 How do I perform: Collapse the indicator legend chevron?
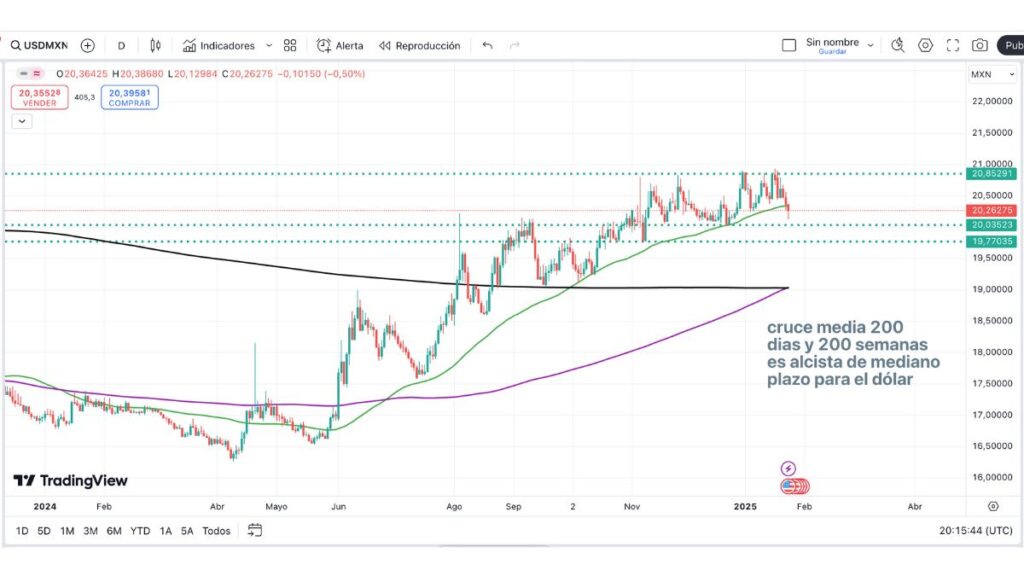tap(22, 121)
